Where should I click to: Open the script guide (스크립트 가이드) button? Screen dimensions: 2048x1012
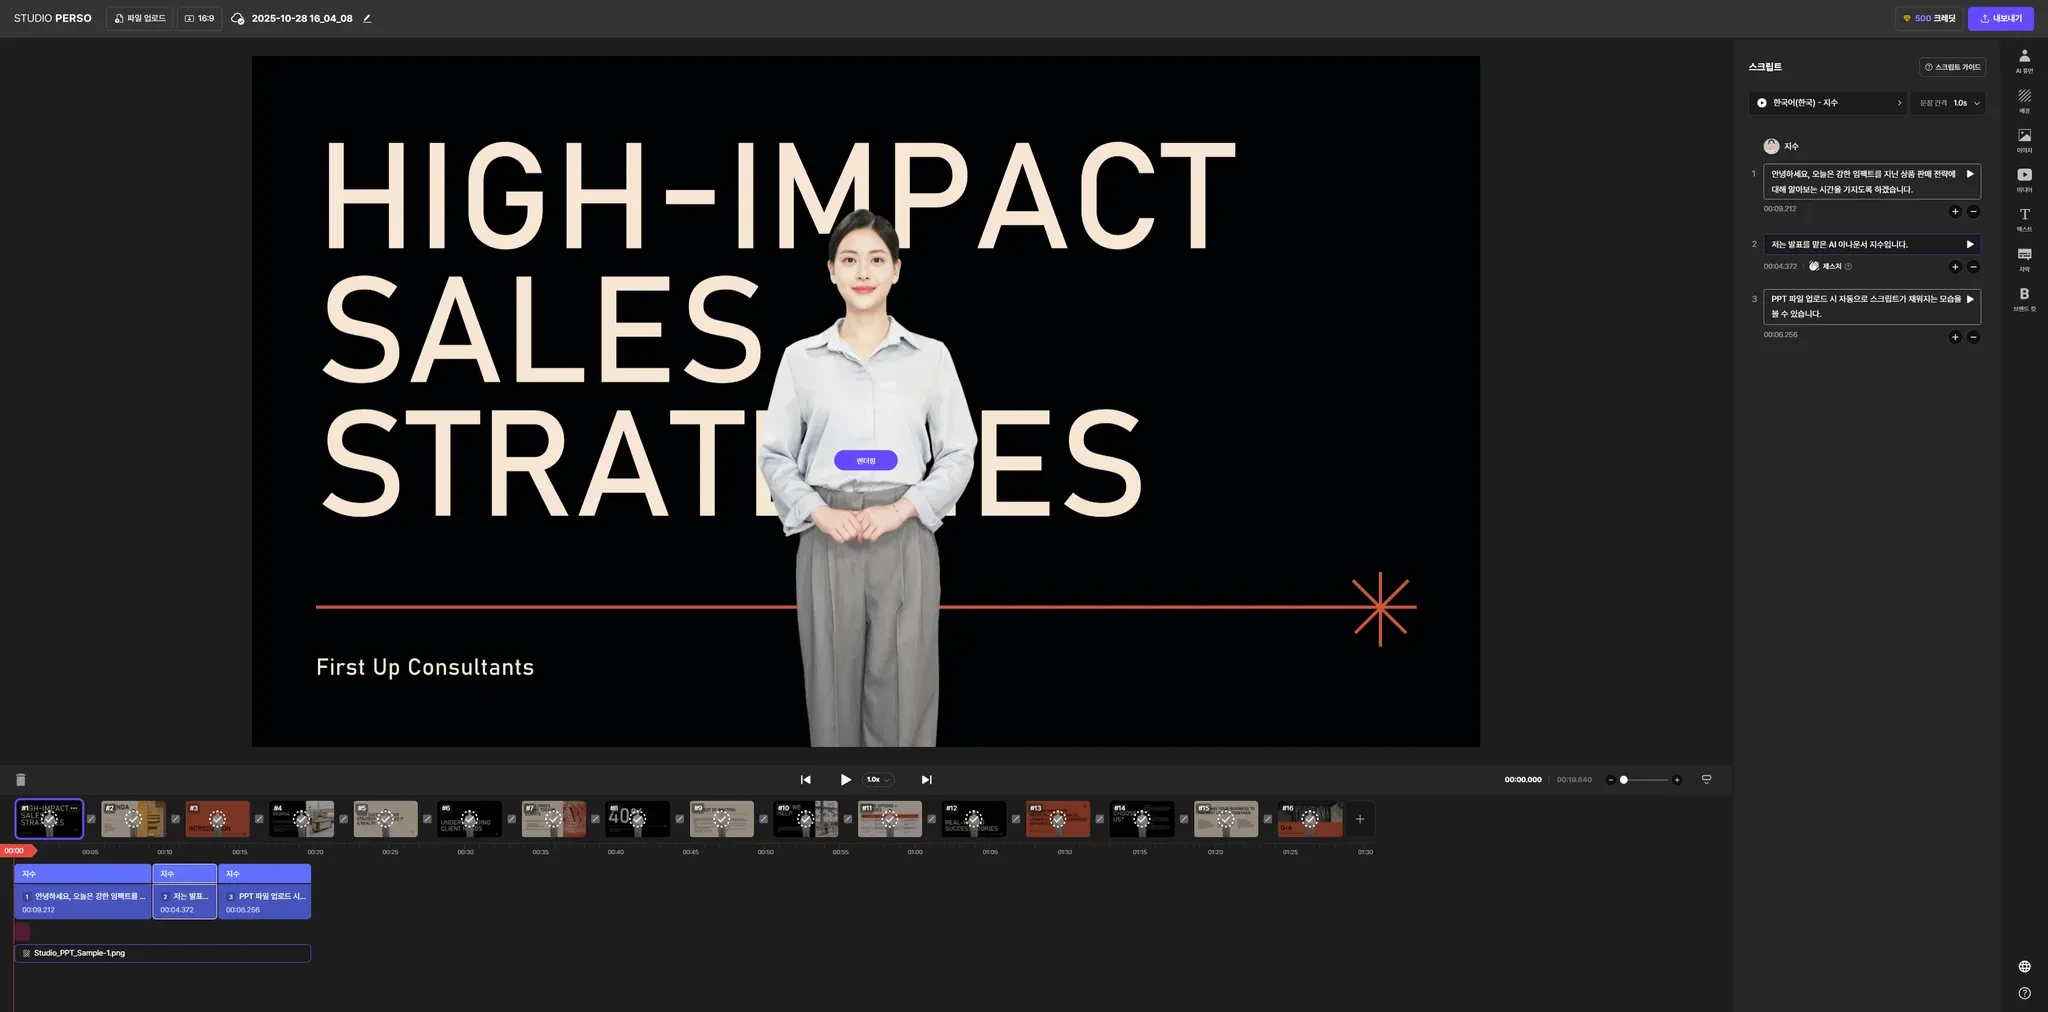point(1952,67)
